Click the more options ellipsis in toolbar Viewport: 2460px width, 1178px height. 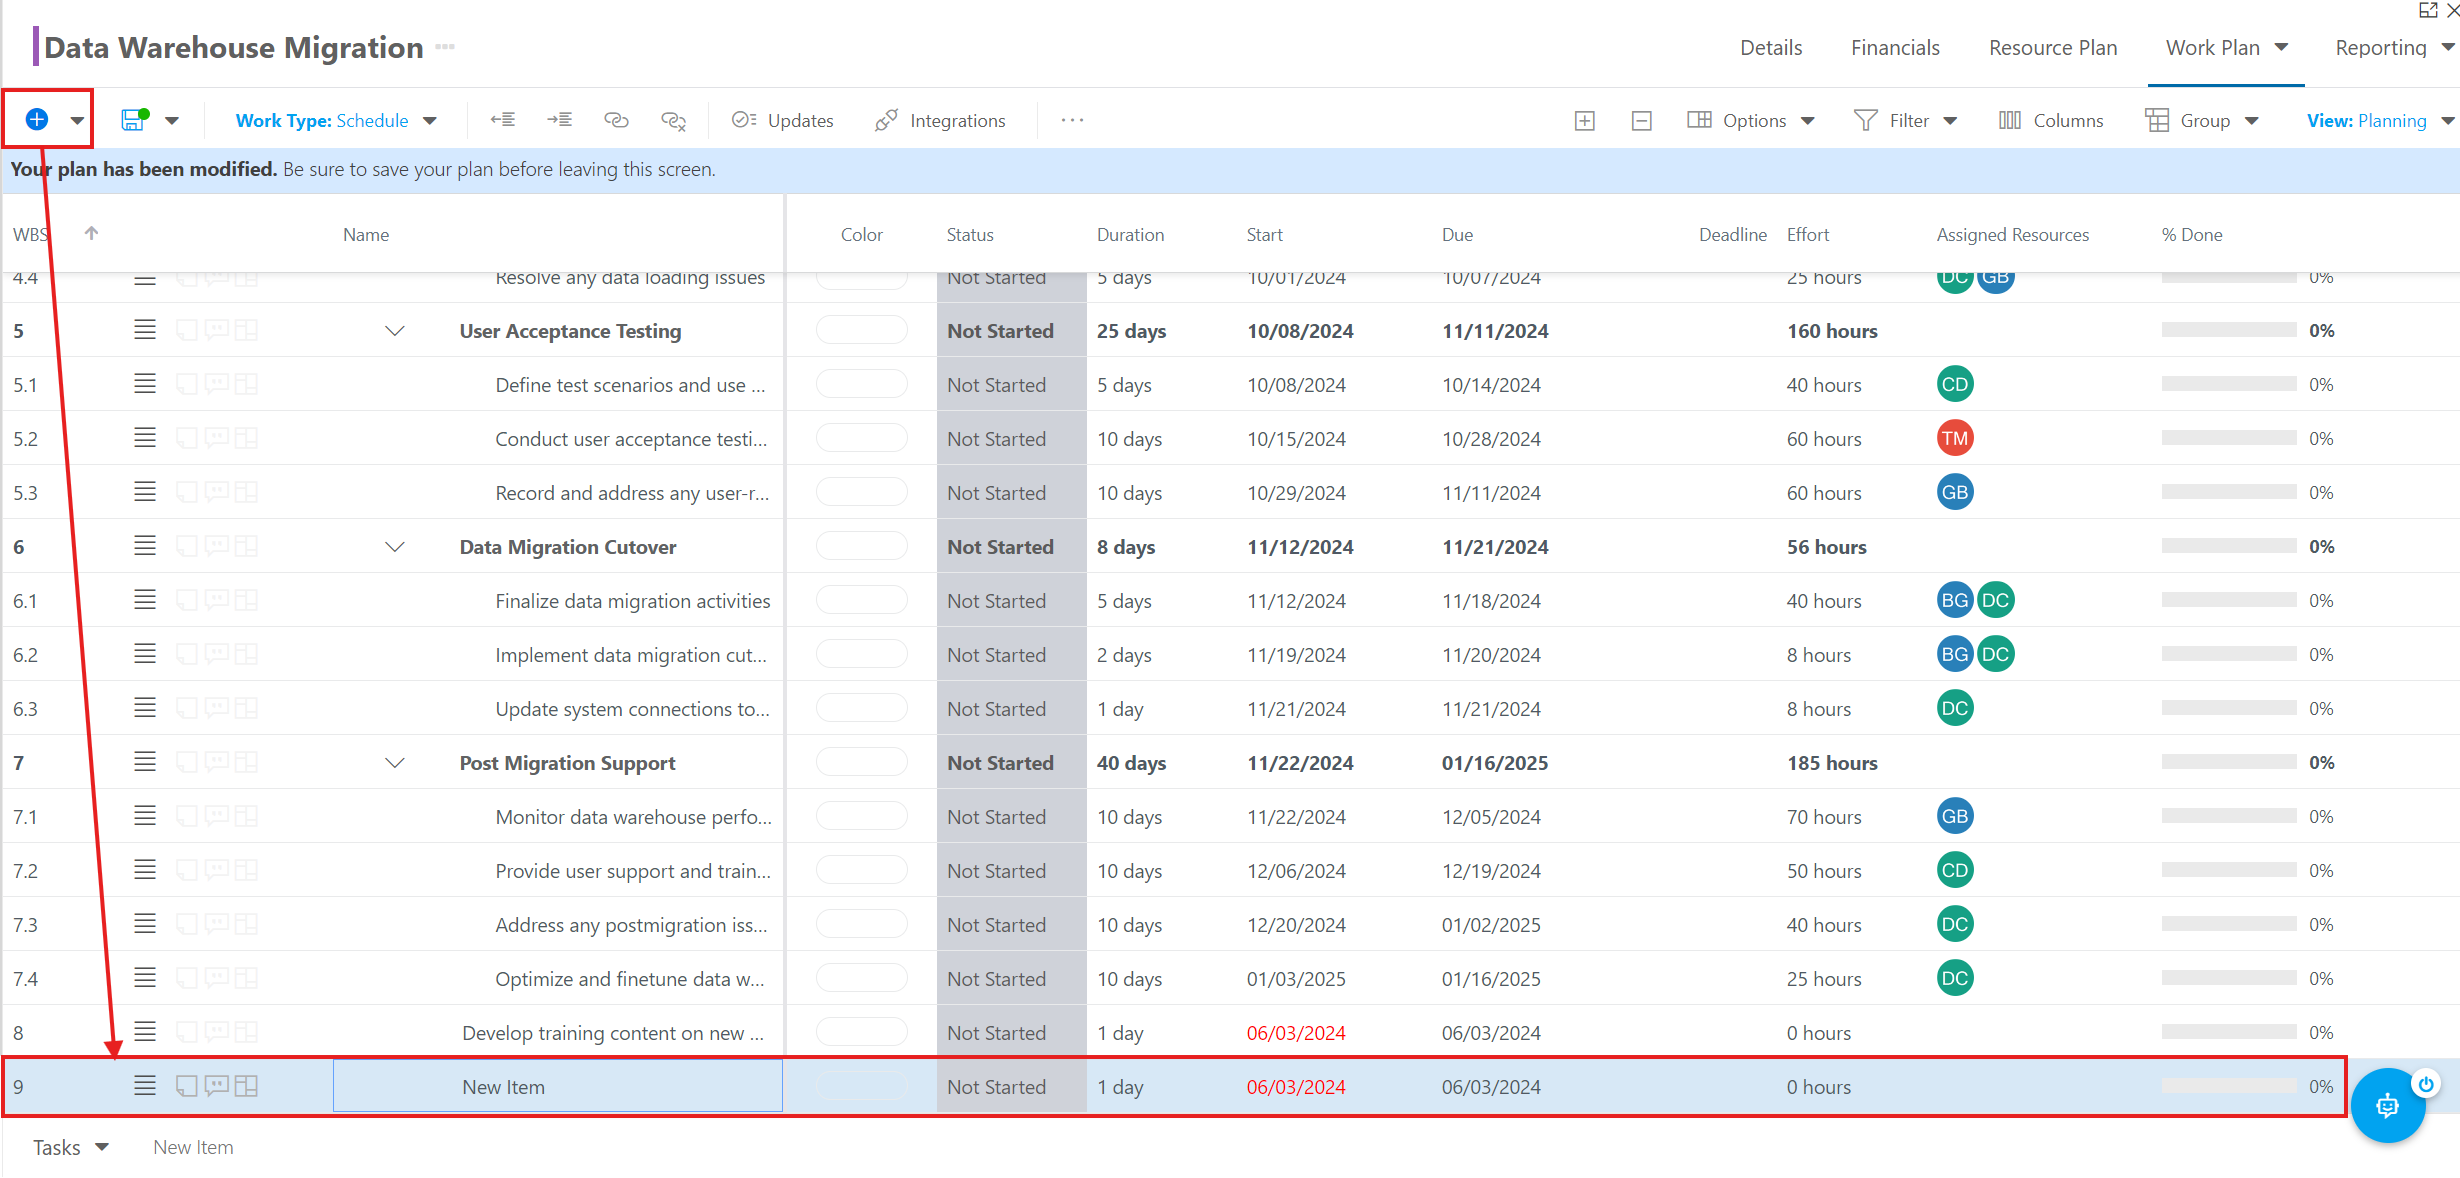click(1072, 120)
